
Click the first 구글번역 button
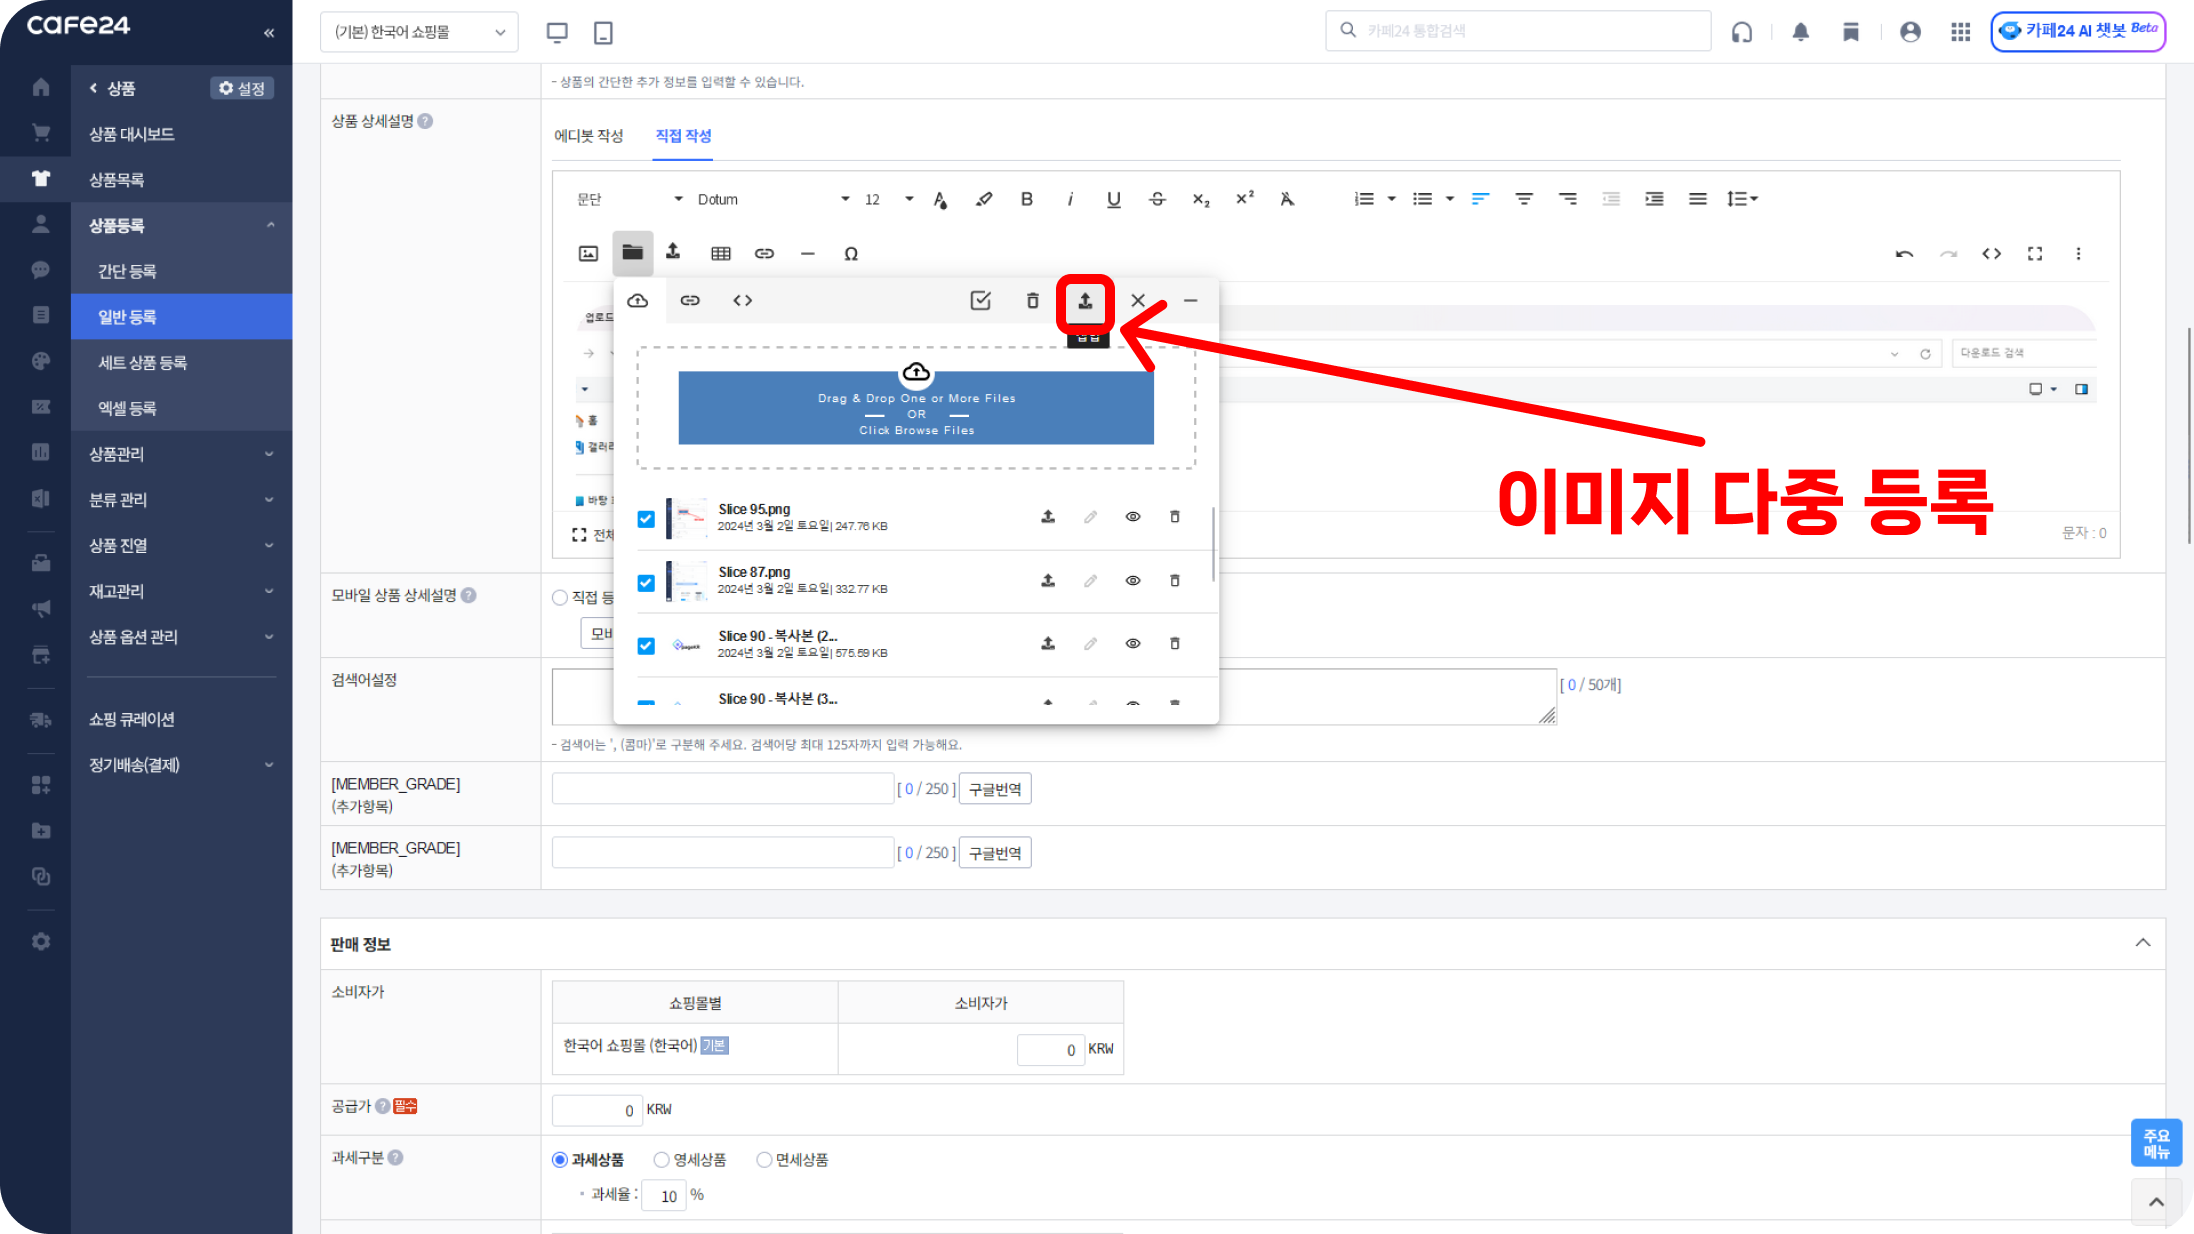point(994,789)
